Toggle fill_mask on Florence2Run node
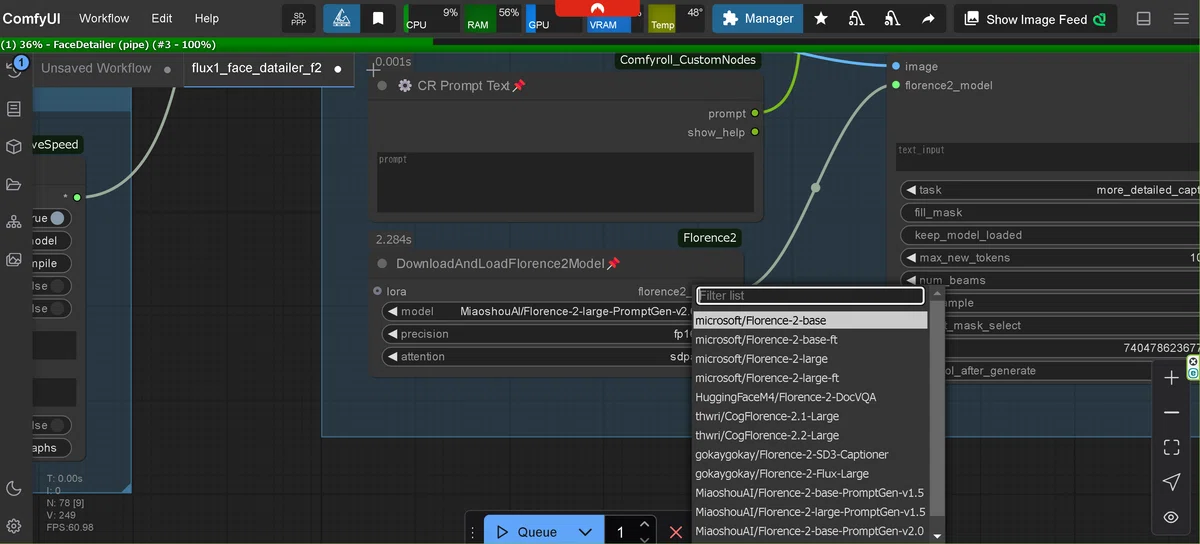Image resolution: width=1200 pixels, height=544 pixels. pyautogui.click(x=1050, y=212)
